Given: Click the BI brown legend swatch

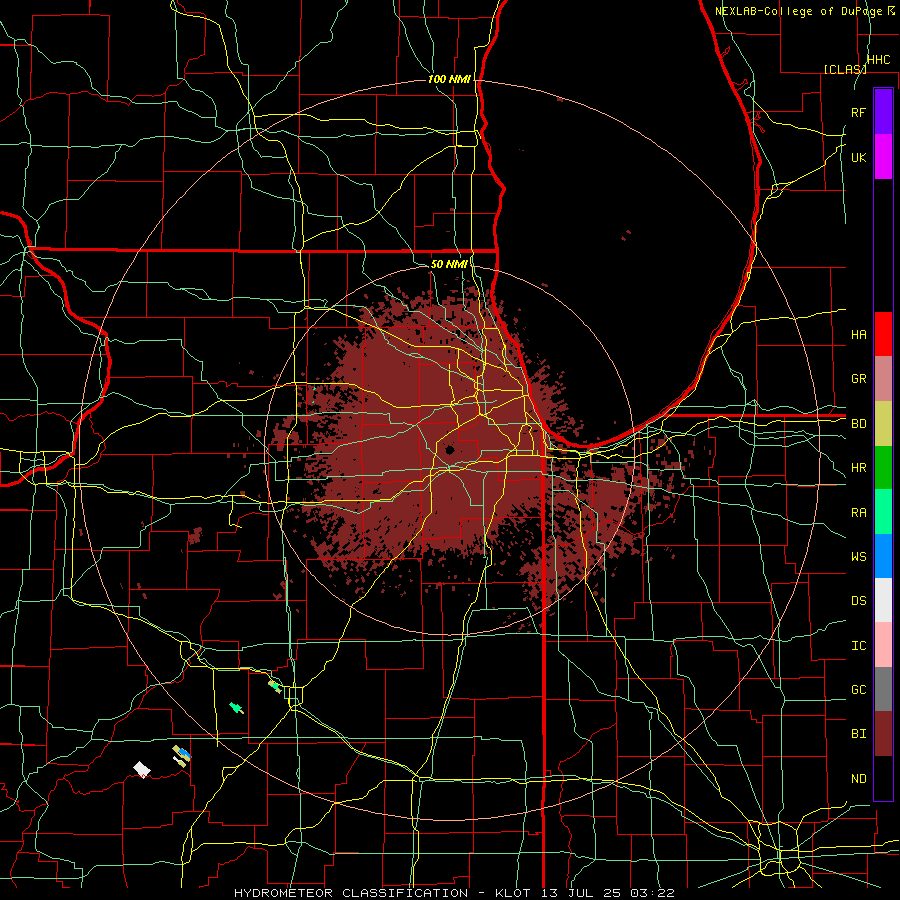Looking at the screenshot, I should click(x=883, y=734).
